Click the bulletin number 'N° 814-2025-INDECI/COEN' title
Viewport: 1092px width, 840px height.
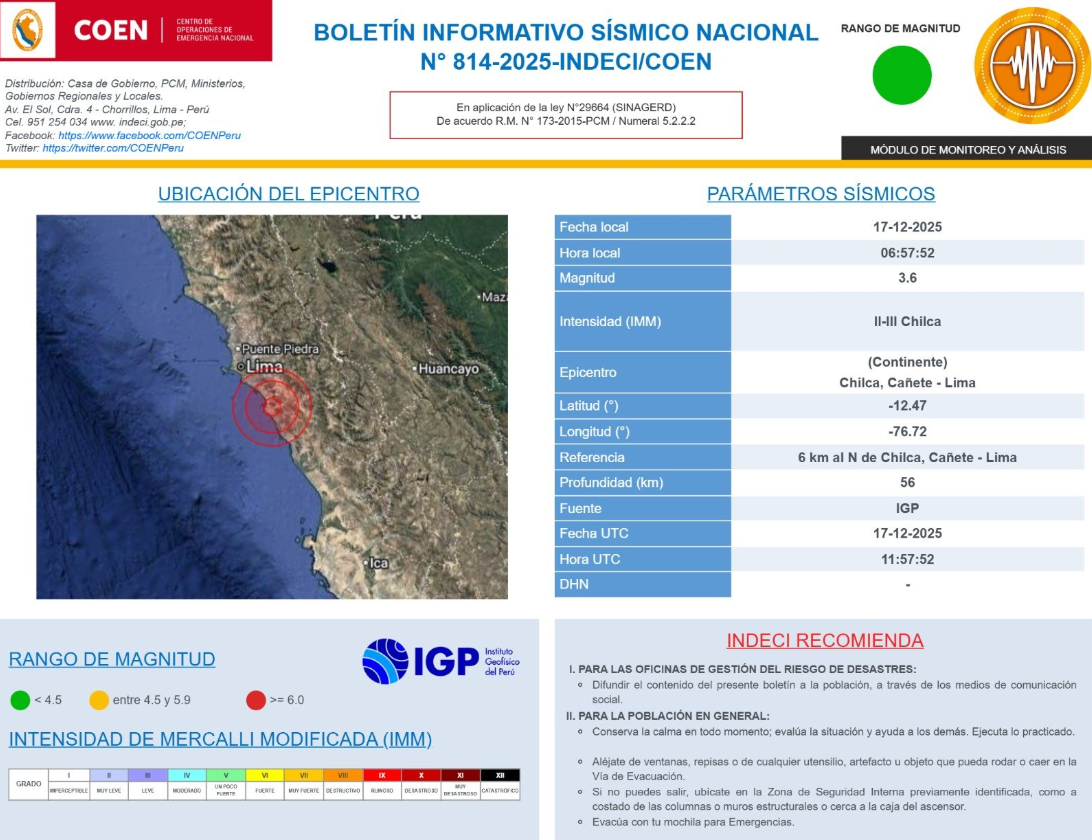point(563,62)
